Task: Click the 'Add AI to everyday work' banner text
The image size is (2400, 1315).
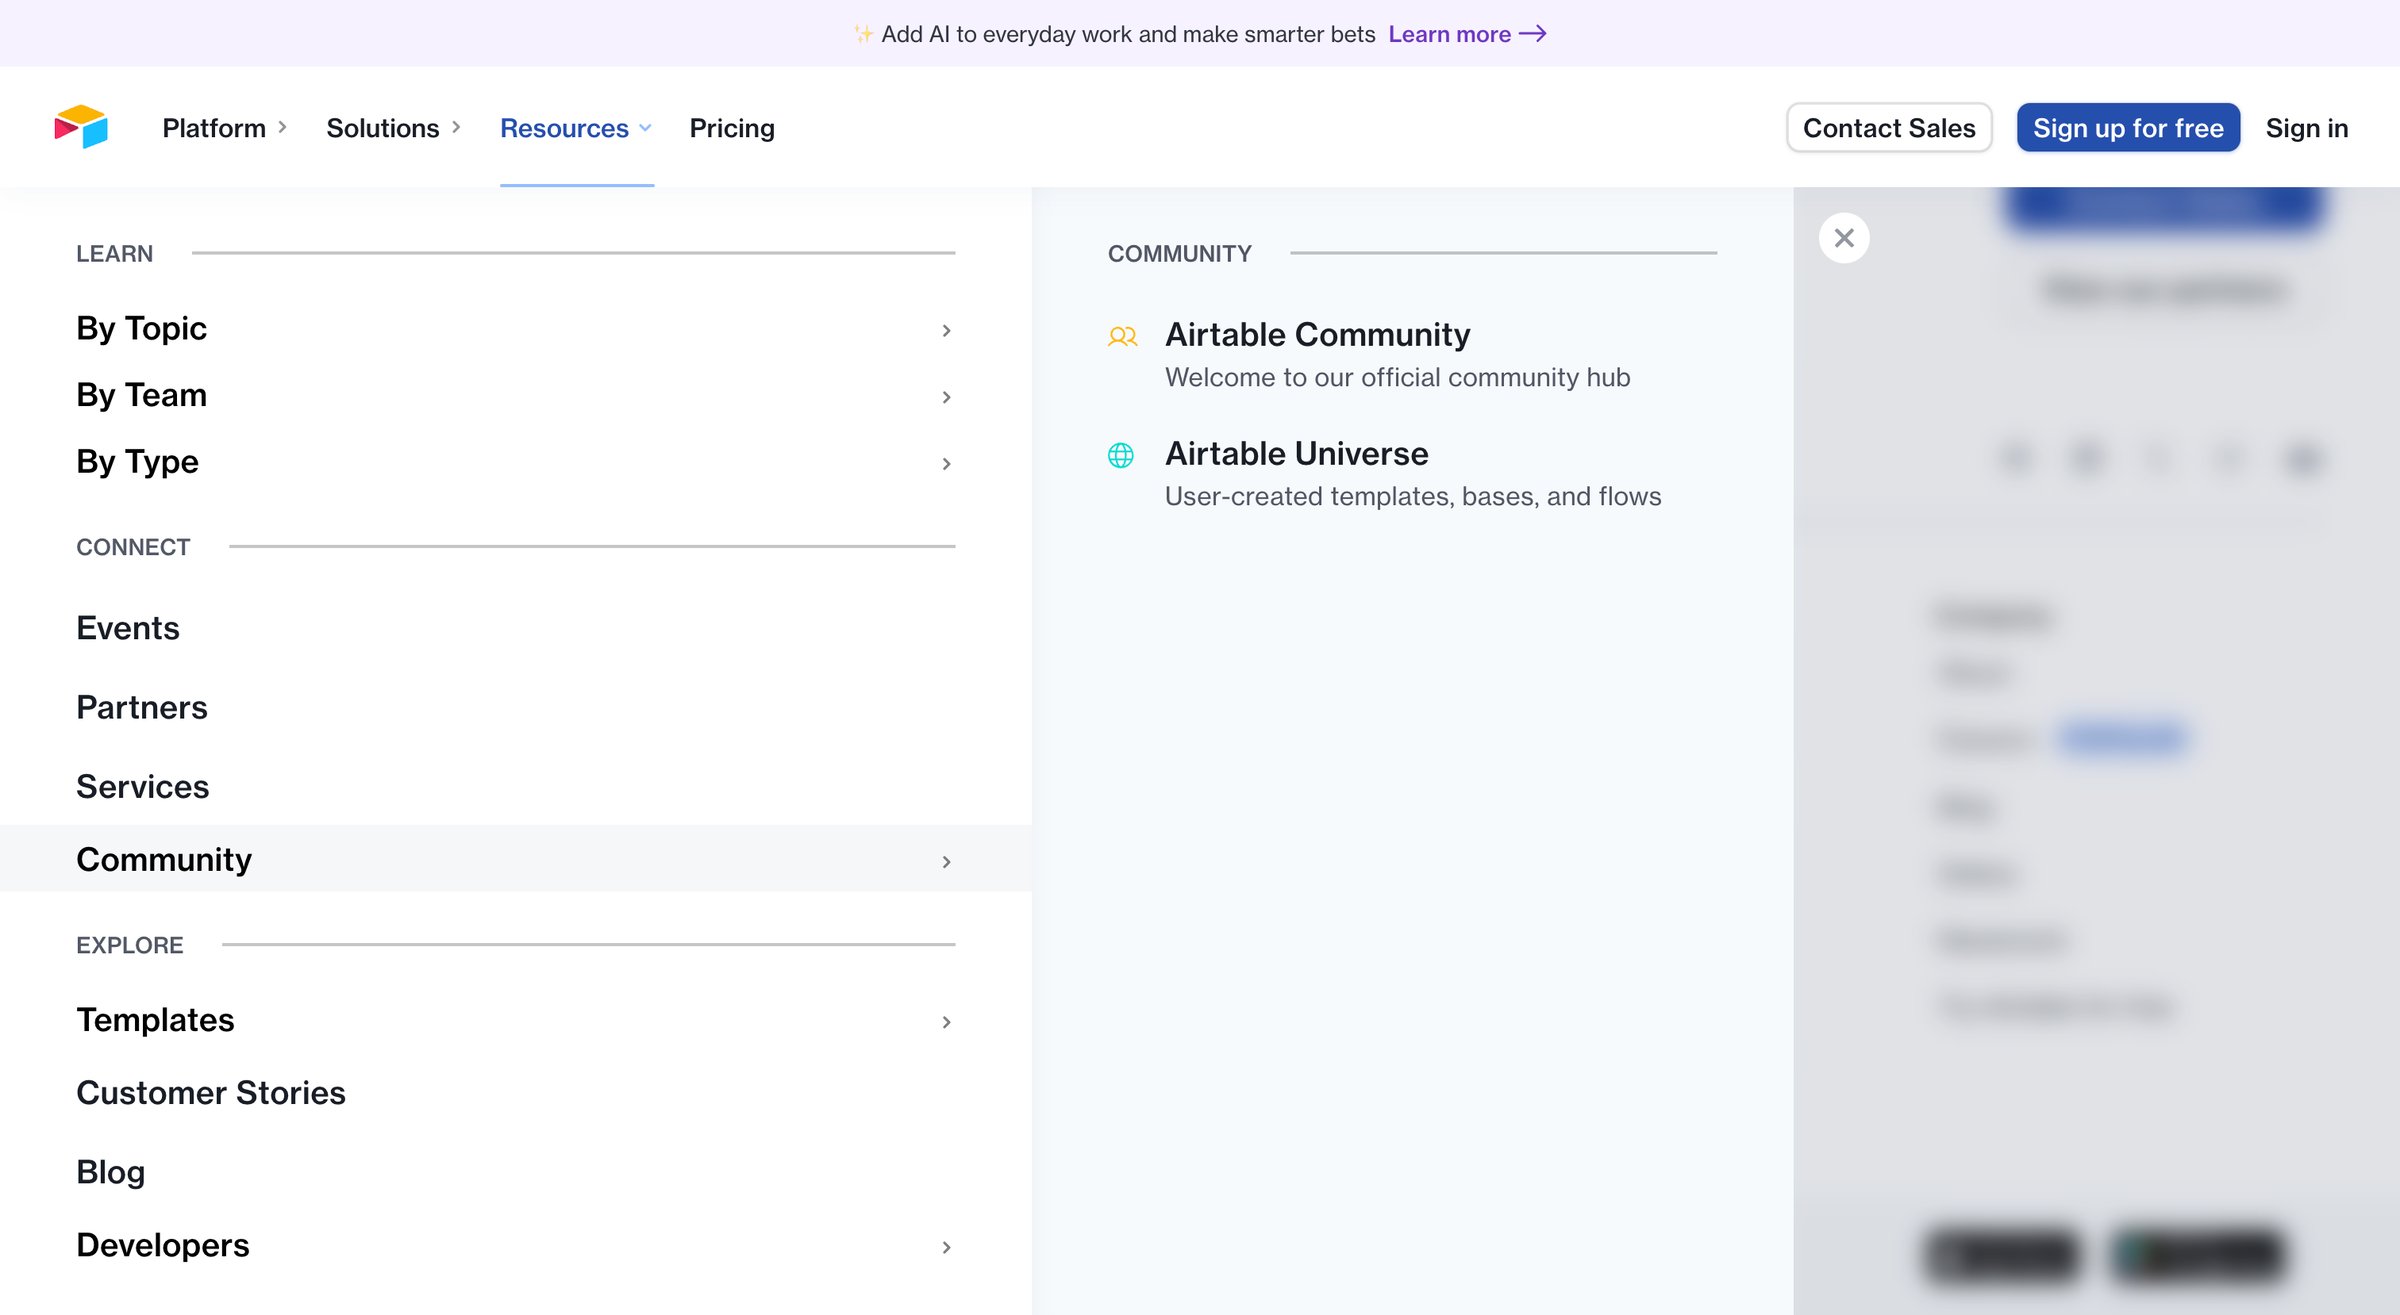Action: [1128, 34]
